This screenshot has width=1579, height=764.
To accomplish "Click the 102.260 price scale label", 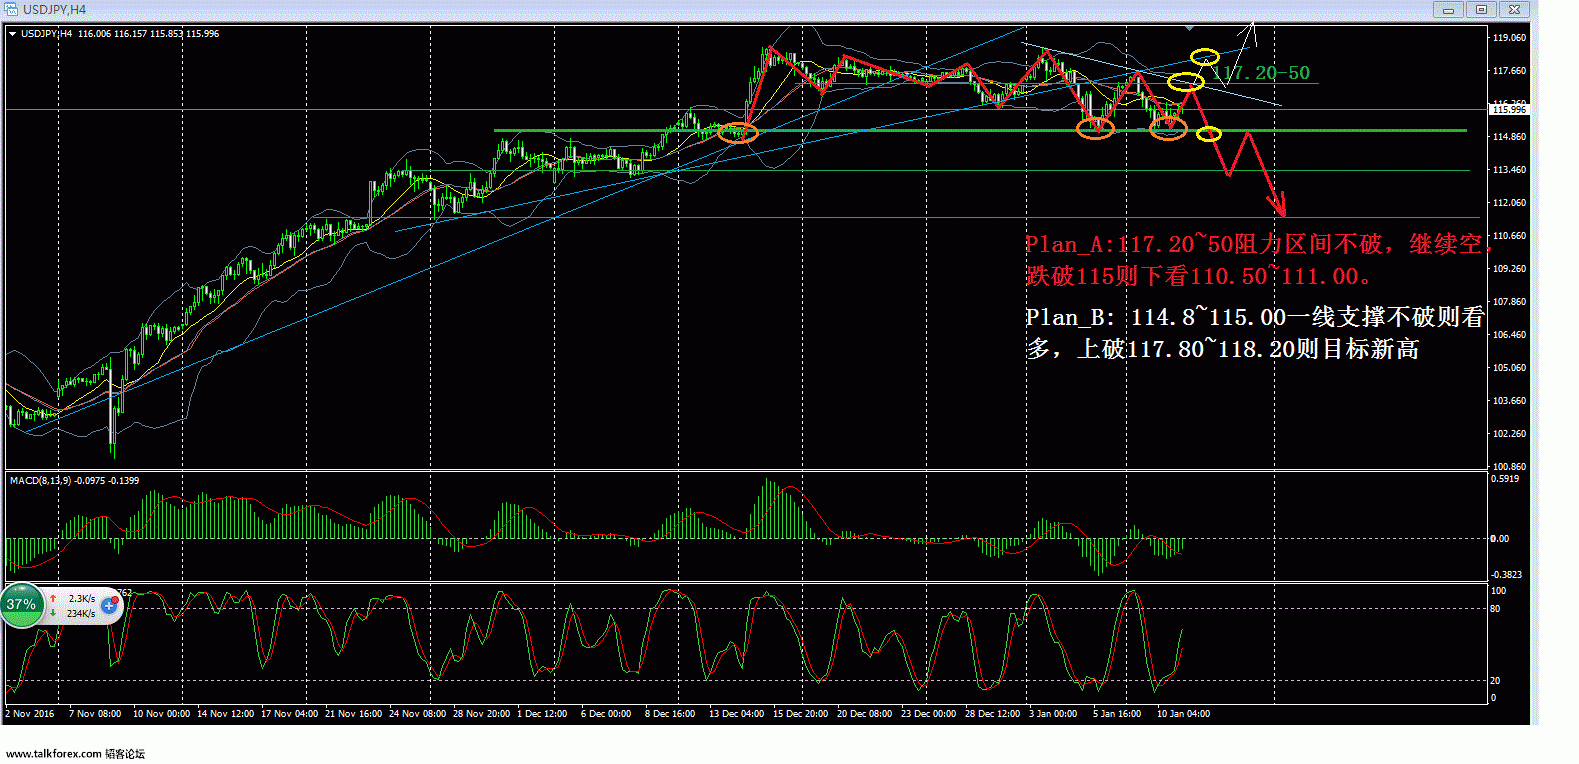I will [1509, 434].
